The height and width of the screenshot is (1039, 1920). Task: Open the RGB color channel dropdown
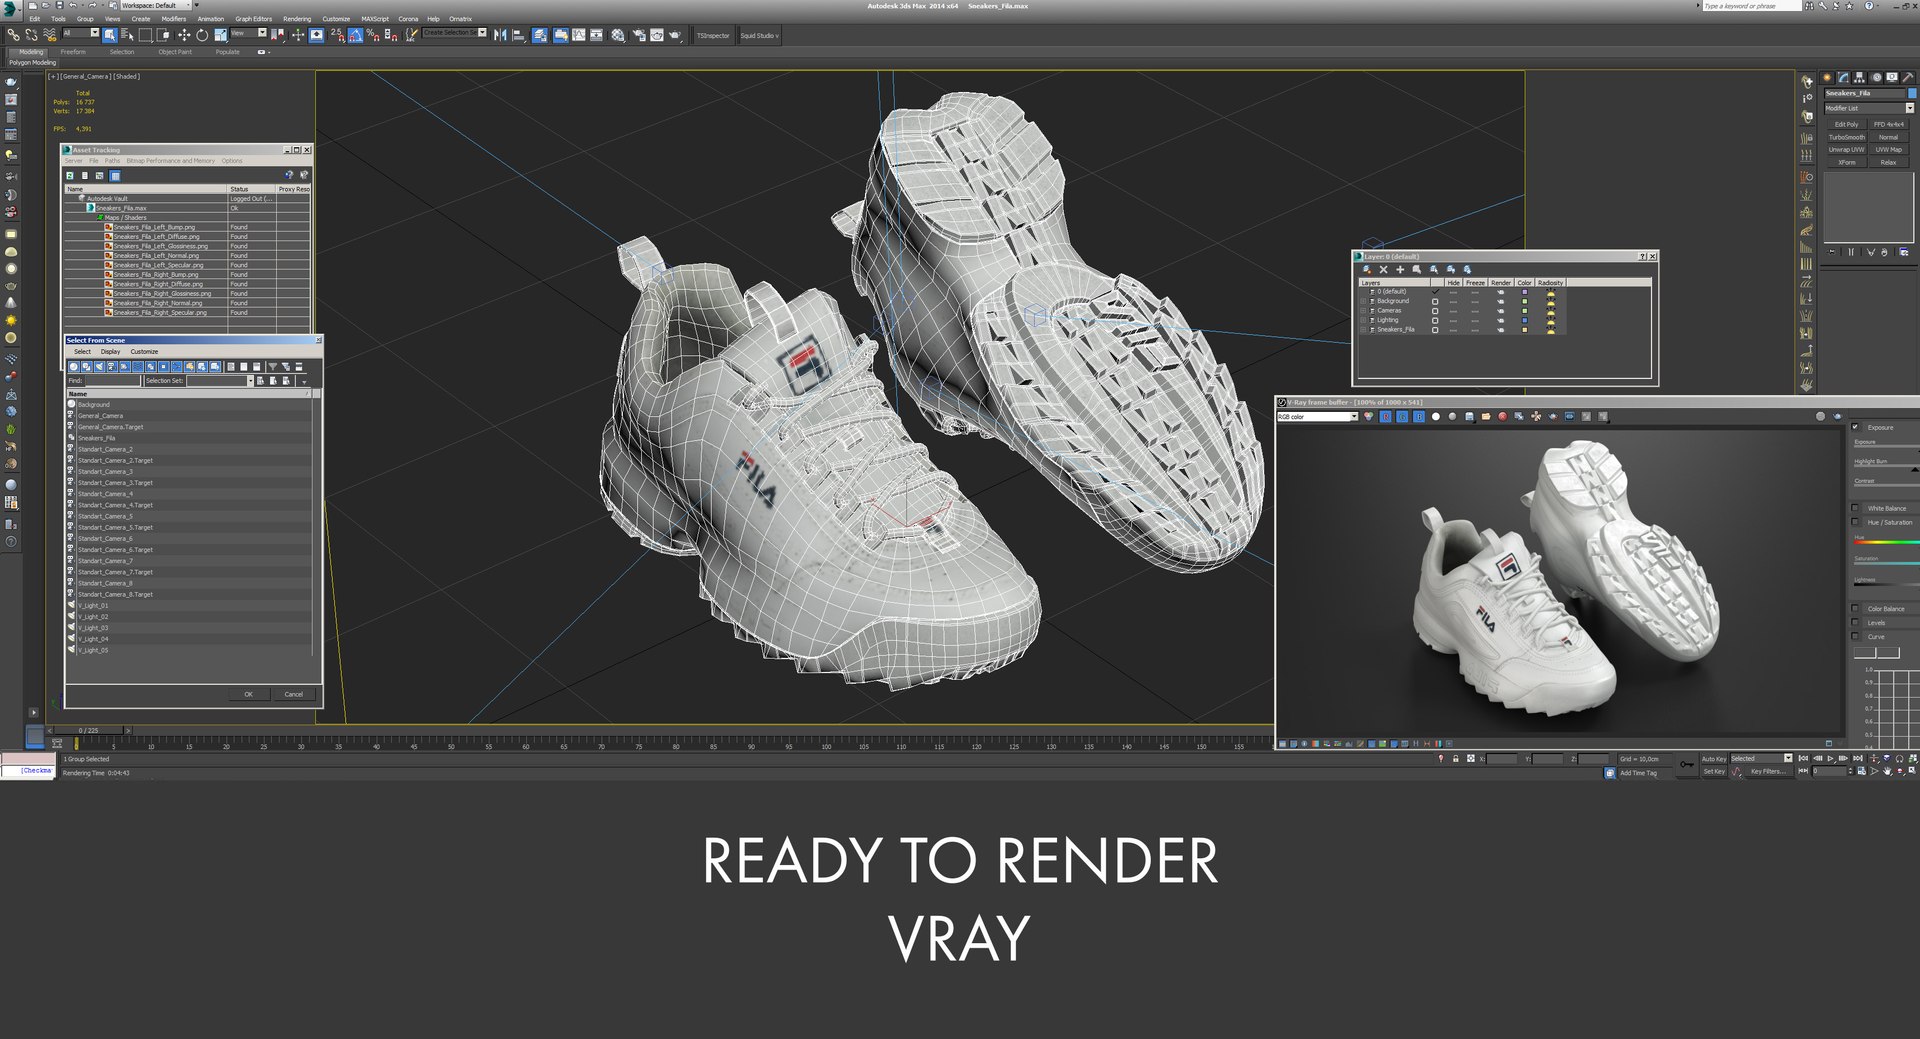pyautogui.click(x=1317, y=417)
